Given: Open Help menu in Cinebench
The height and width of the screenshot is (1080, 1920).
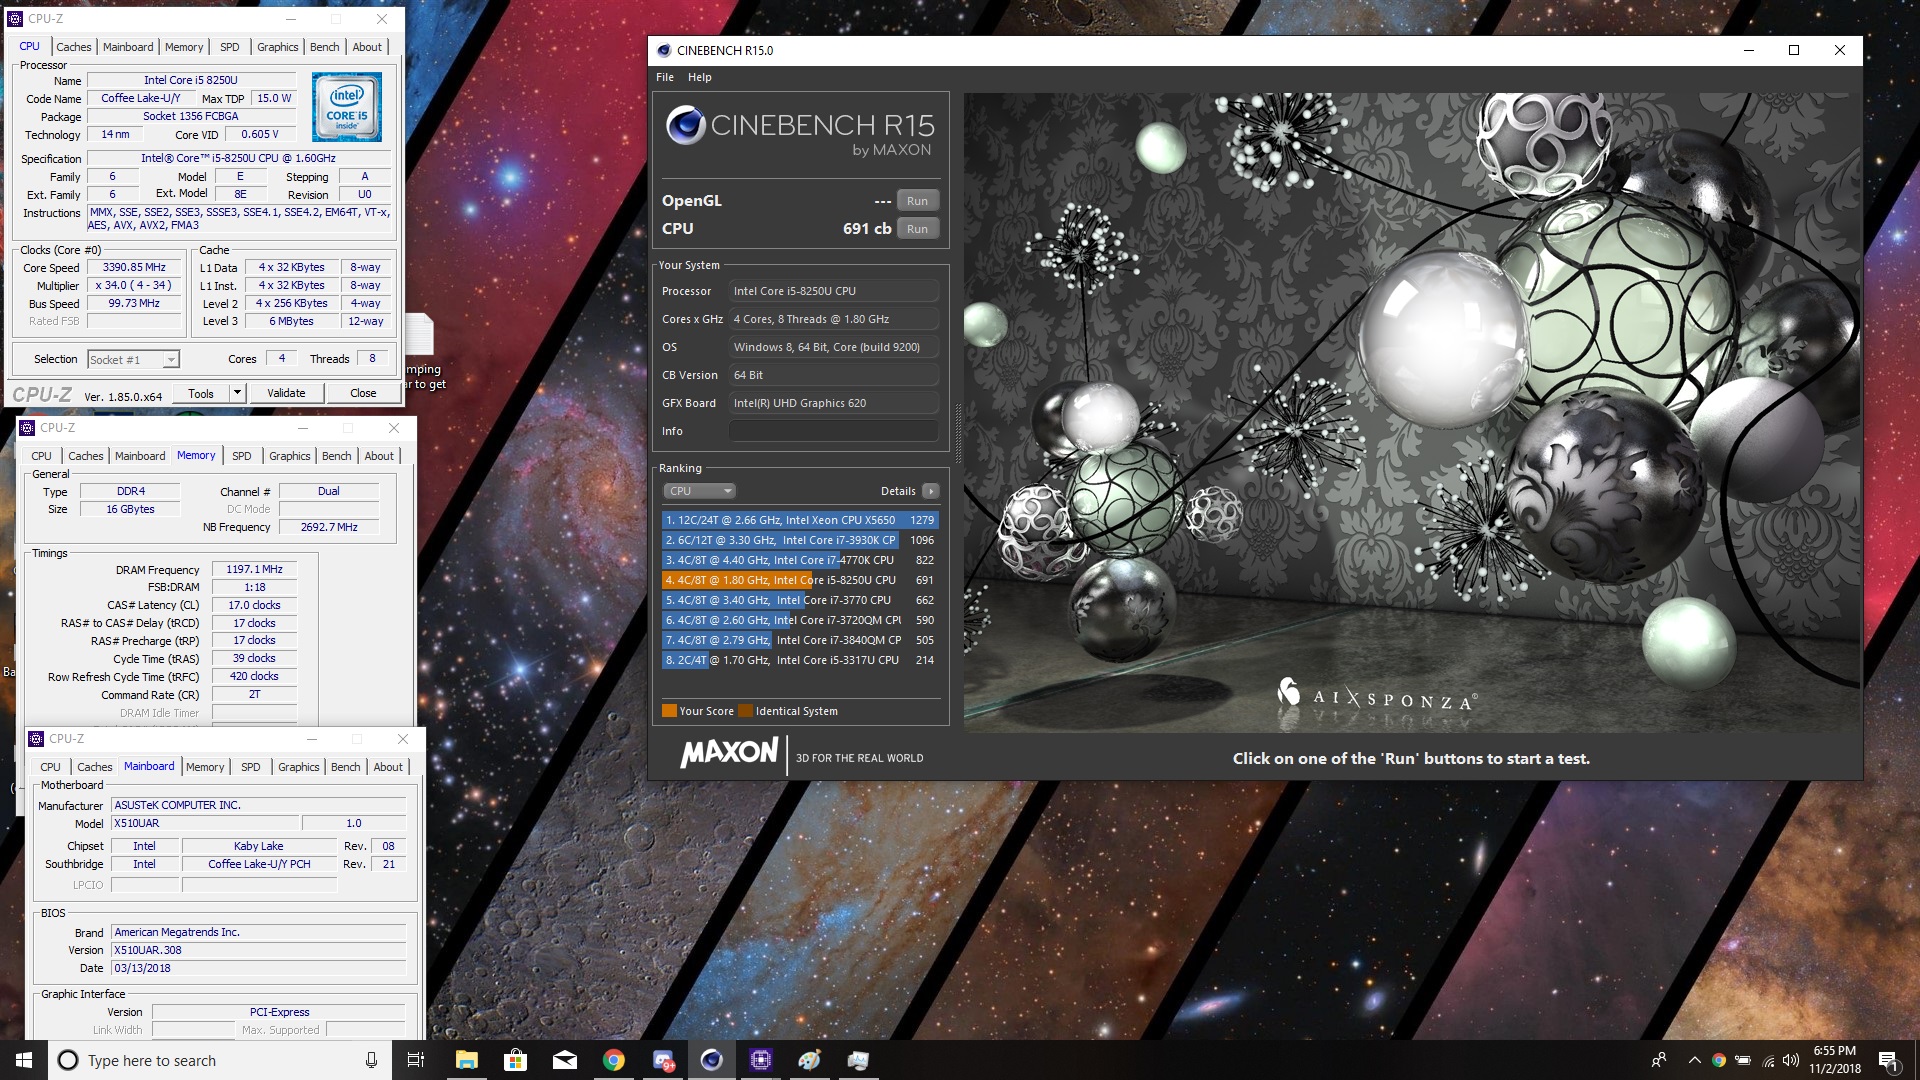Looking at the screenshot, I should (x=699, y=77).
